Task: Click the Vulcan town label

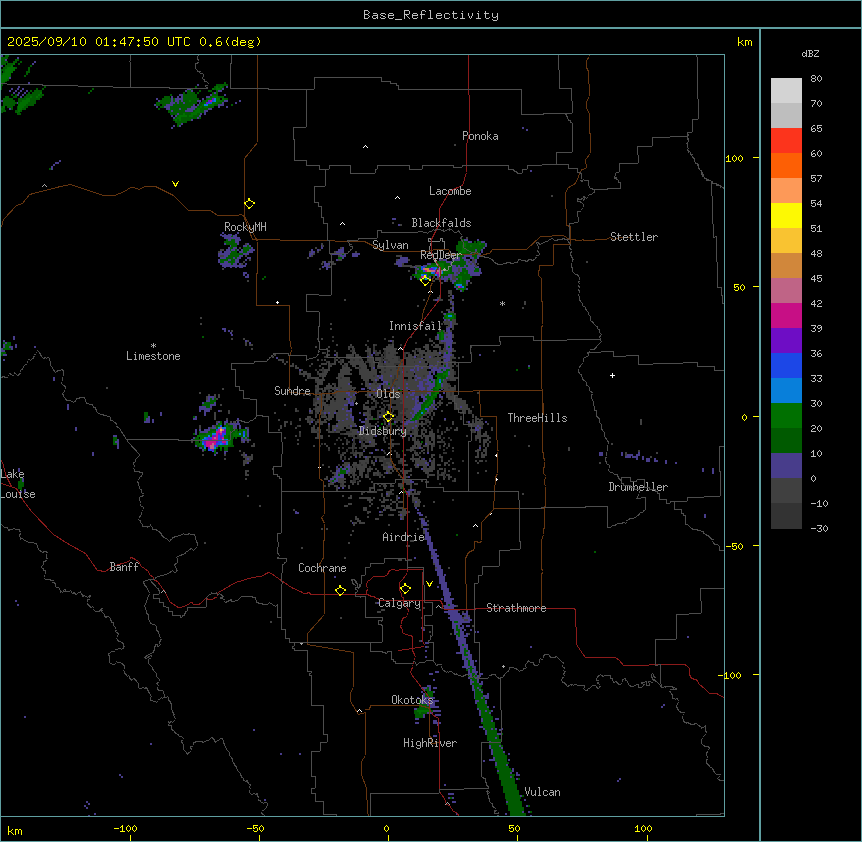Action: click(542, 792)
